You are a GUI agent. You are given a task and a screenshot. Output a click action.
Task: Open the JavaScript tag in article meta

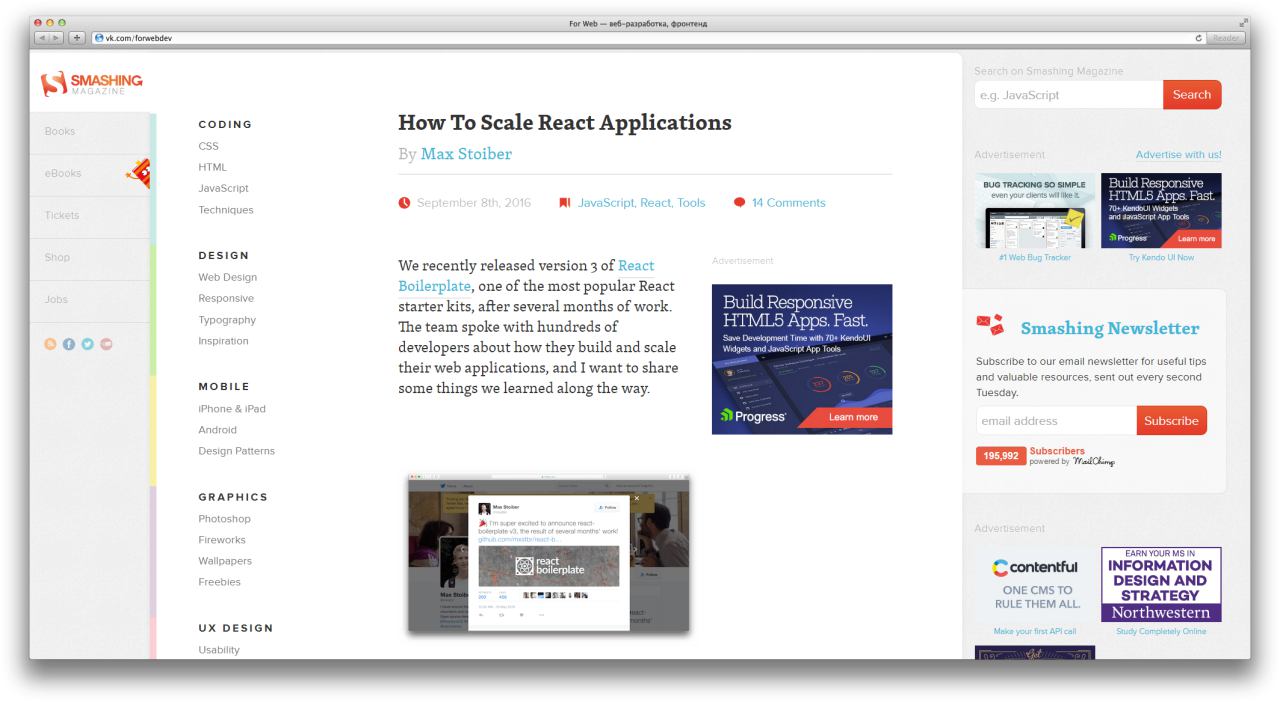point(607,203)
